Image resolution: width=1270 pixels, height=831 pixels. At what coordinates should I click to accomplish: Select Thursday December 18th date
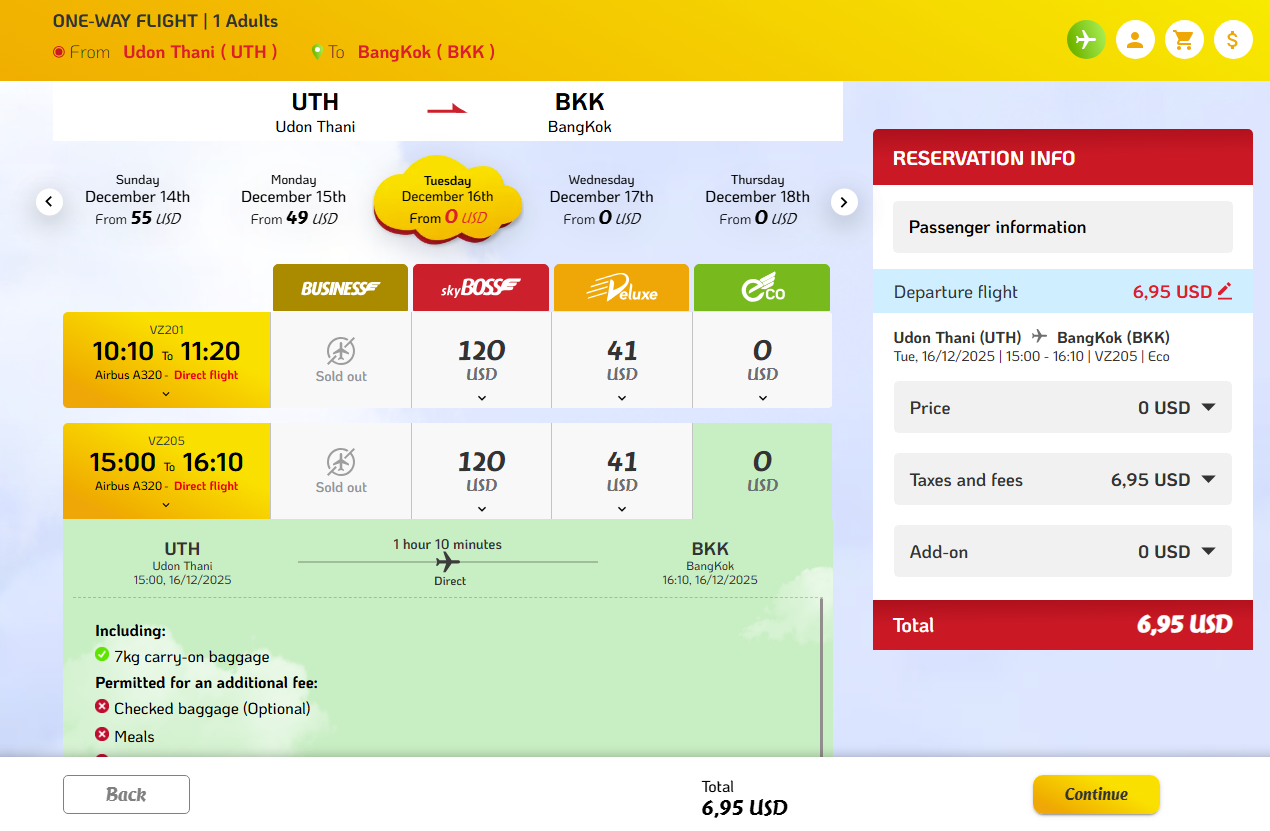(758, 200)
